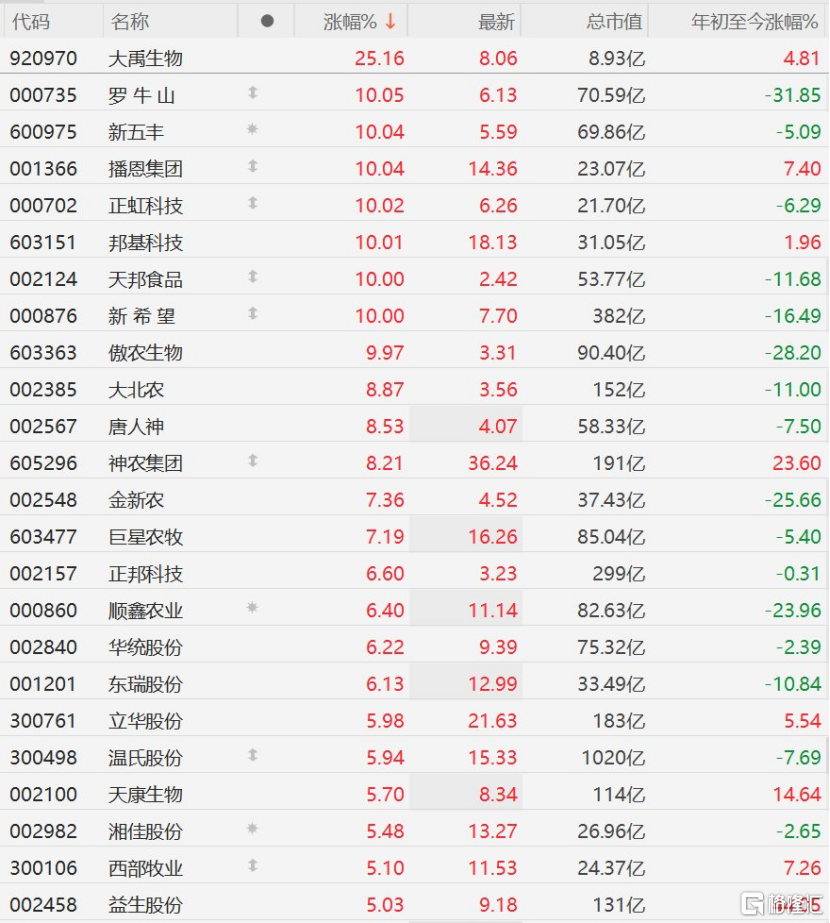Select stock name 巨星农牧
The height and width of the screenshot is (923, 830).
point(145,537)
